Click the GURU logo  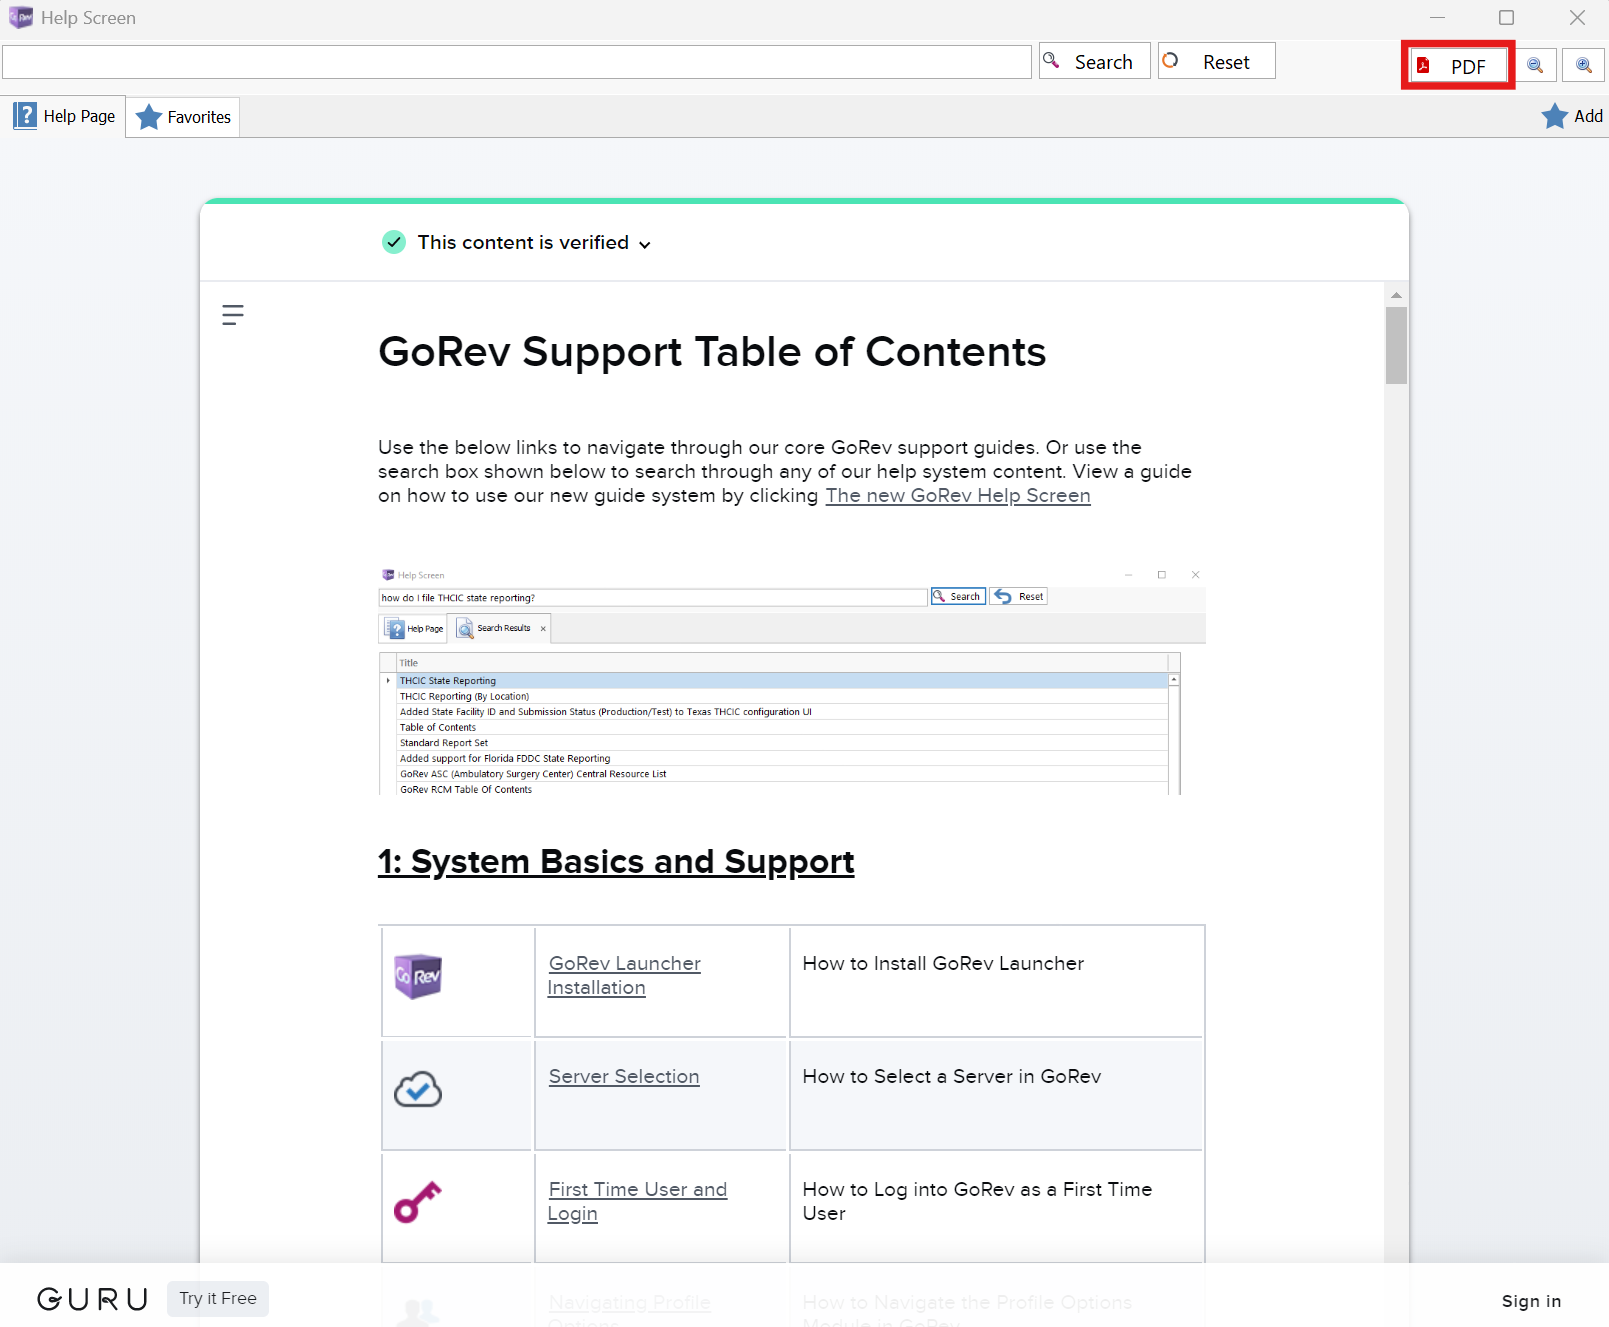(x=93, y=1299)
